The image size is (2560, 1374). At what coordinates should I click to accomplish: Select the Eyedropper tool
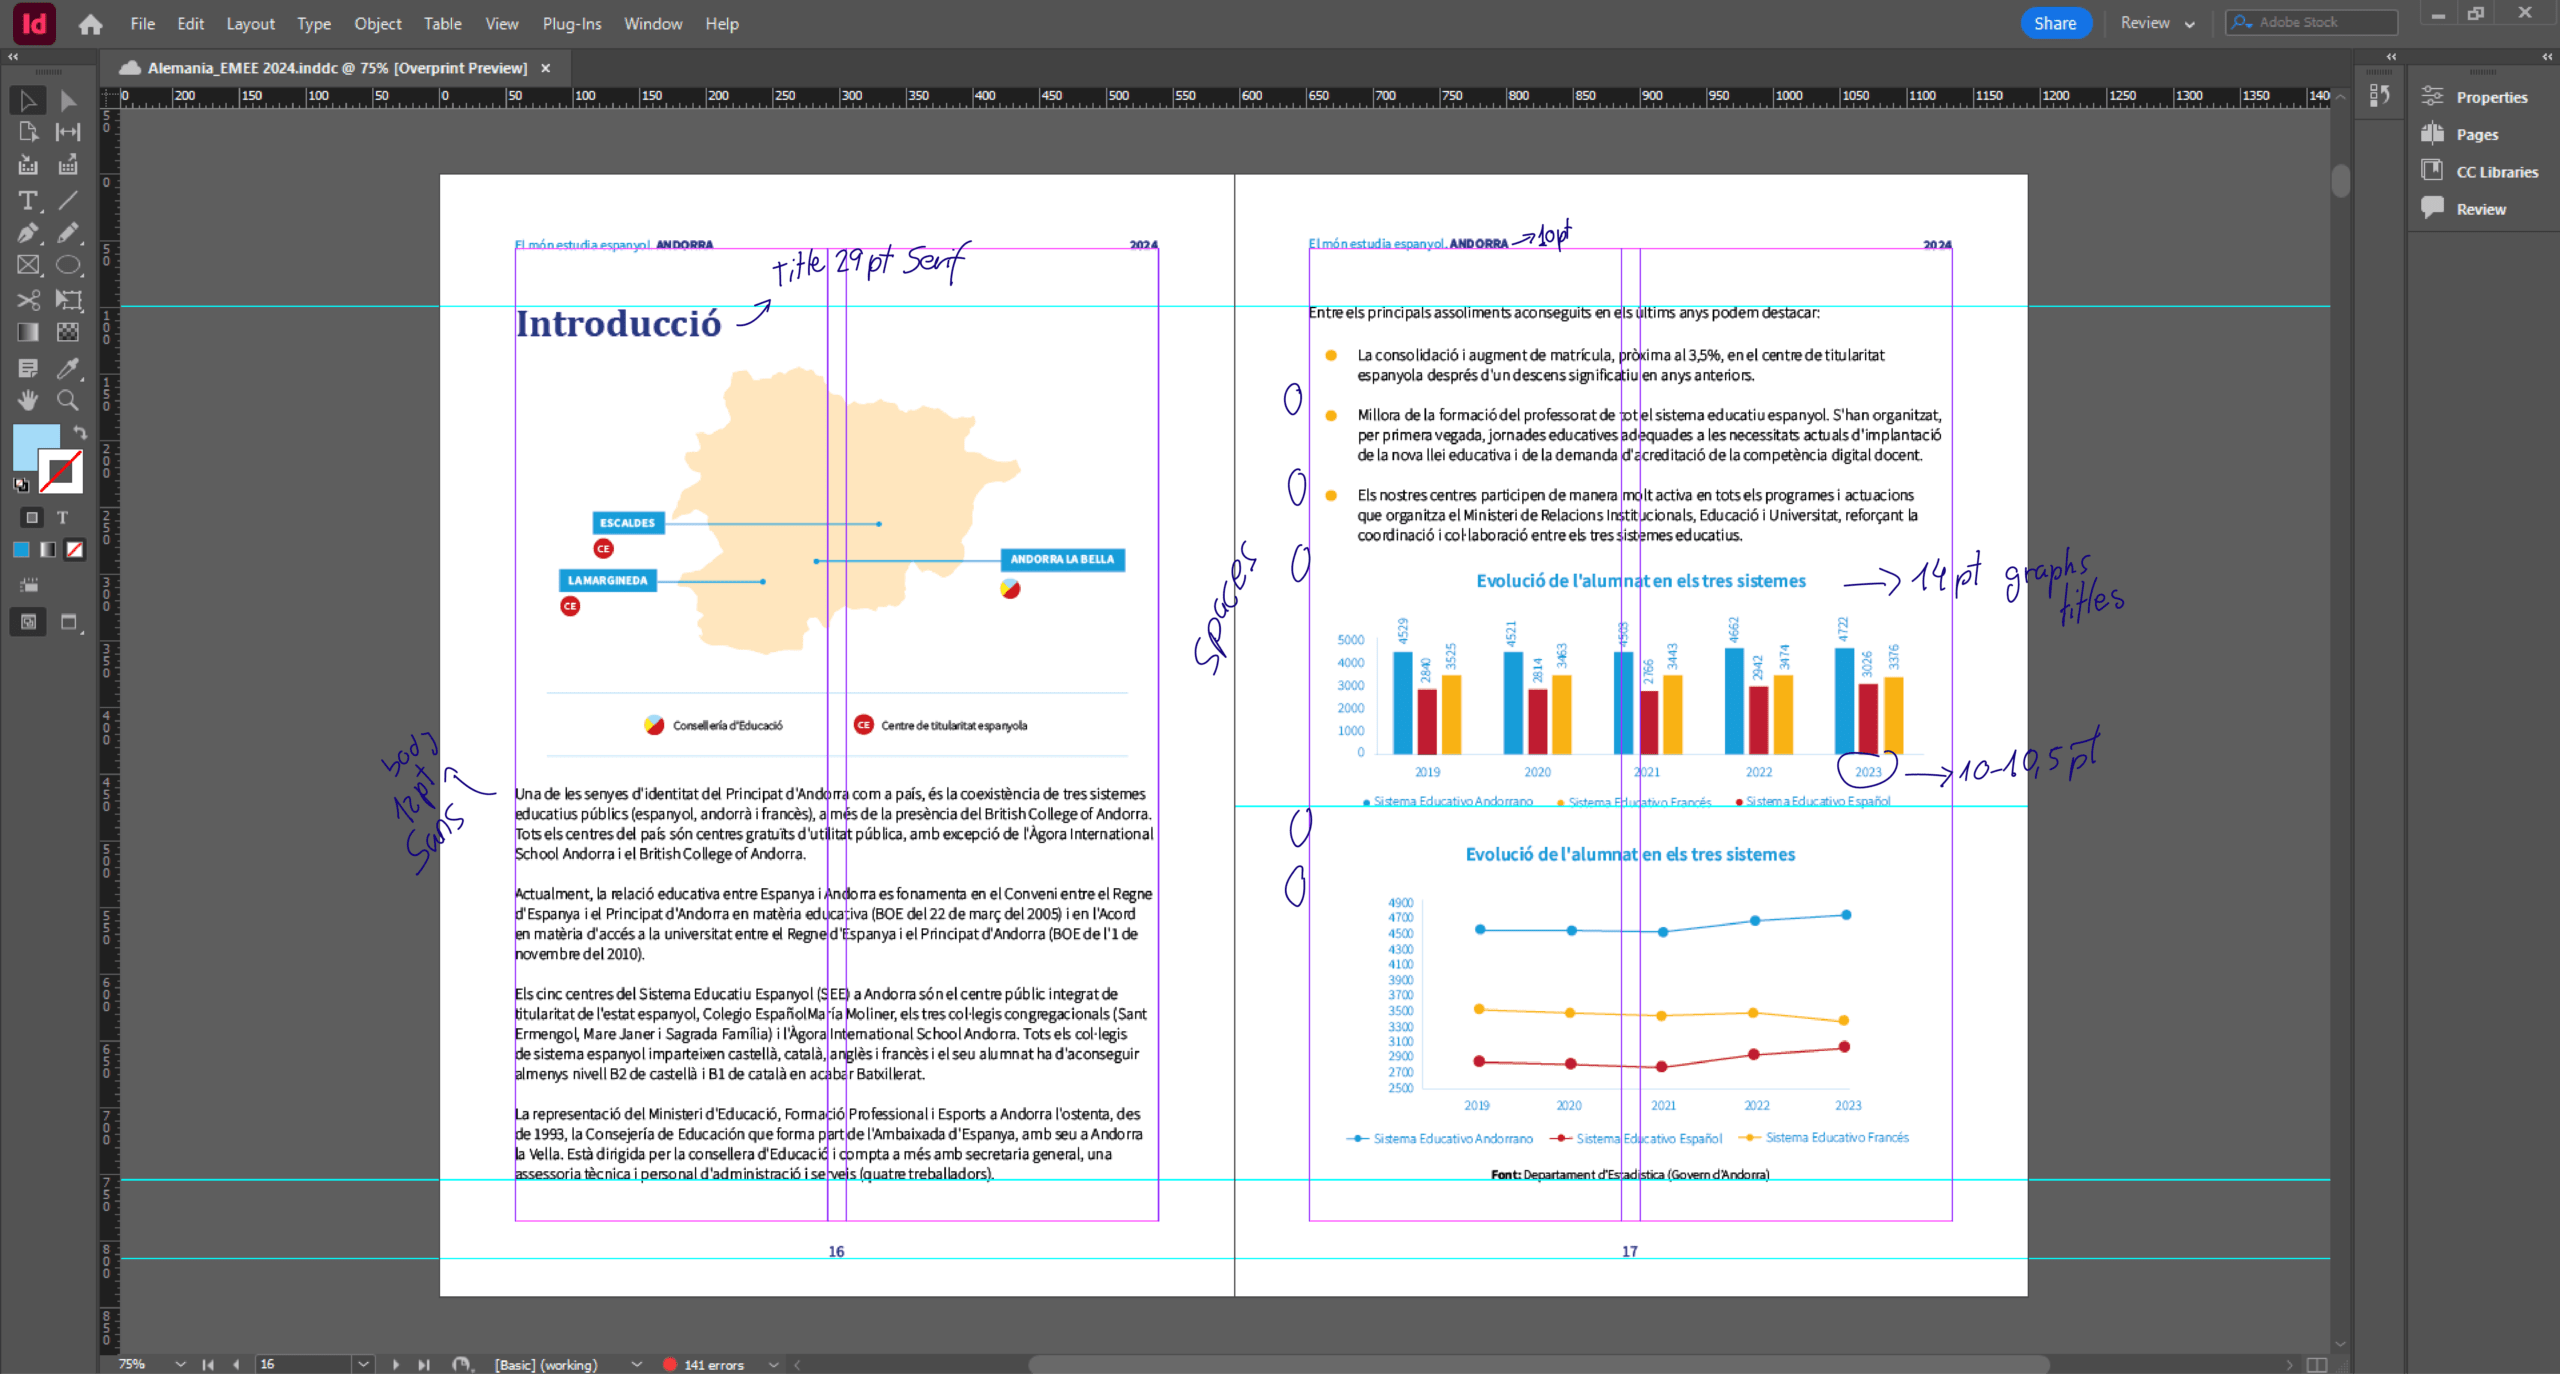pos(67,367)
